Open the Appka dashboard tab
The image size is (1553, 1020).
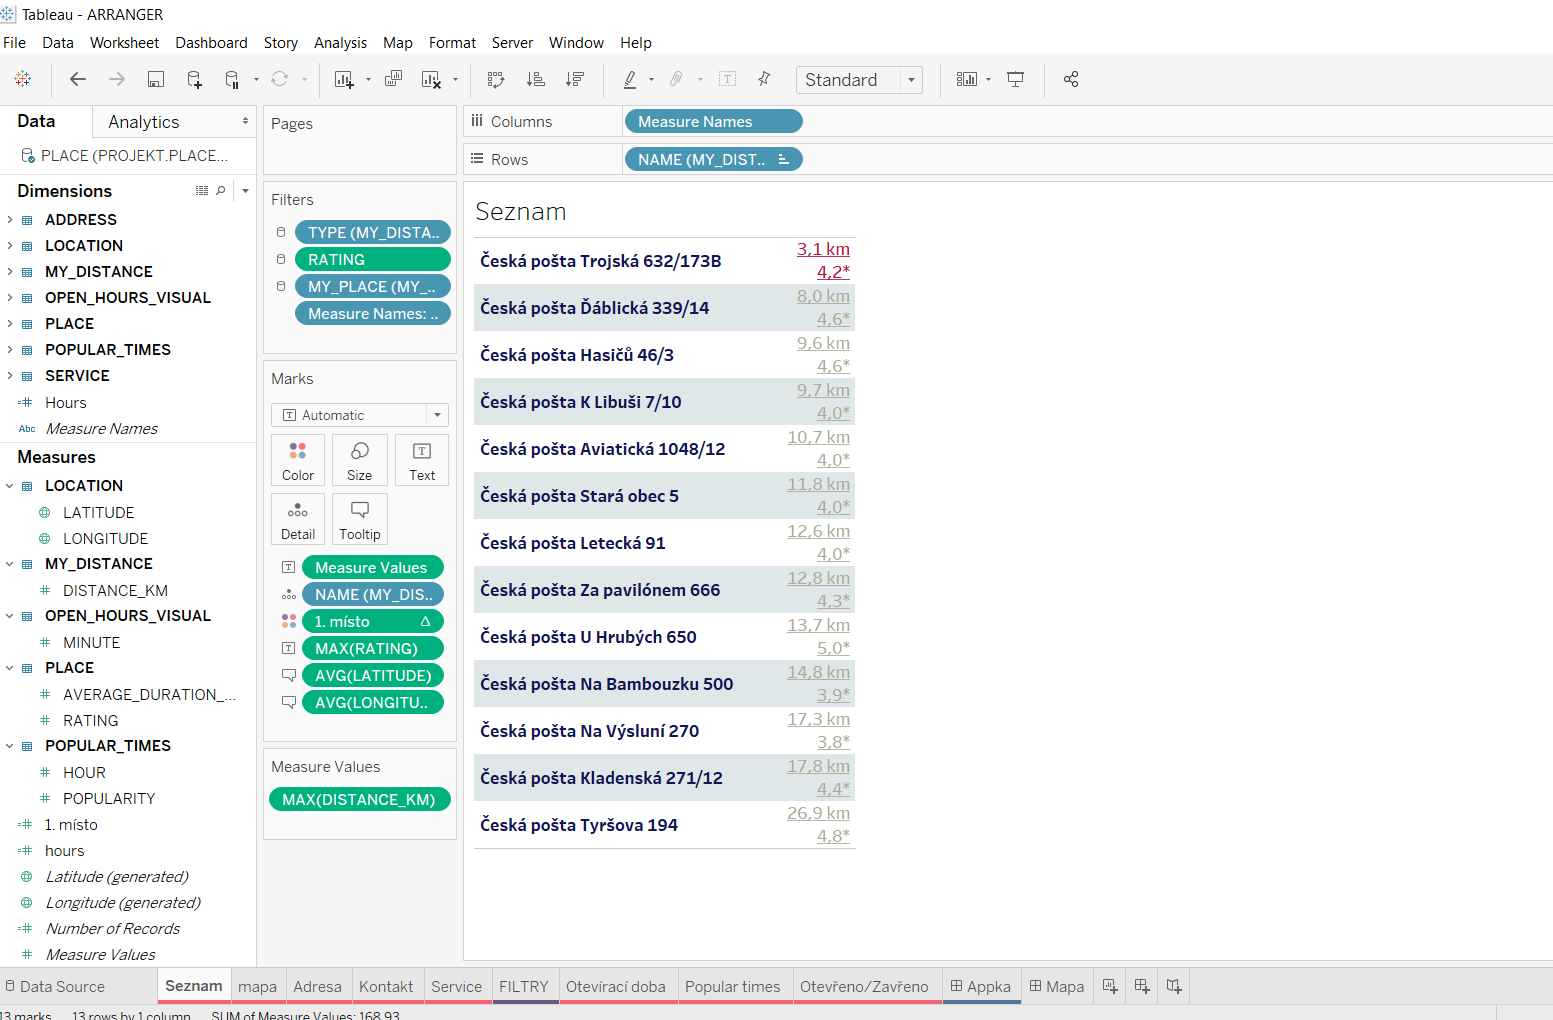pyautogui.click(x=981, y=986)
